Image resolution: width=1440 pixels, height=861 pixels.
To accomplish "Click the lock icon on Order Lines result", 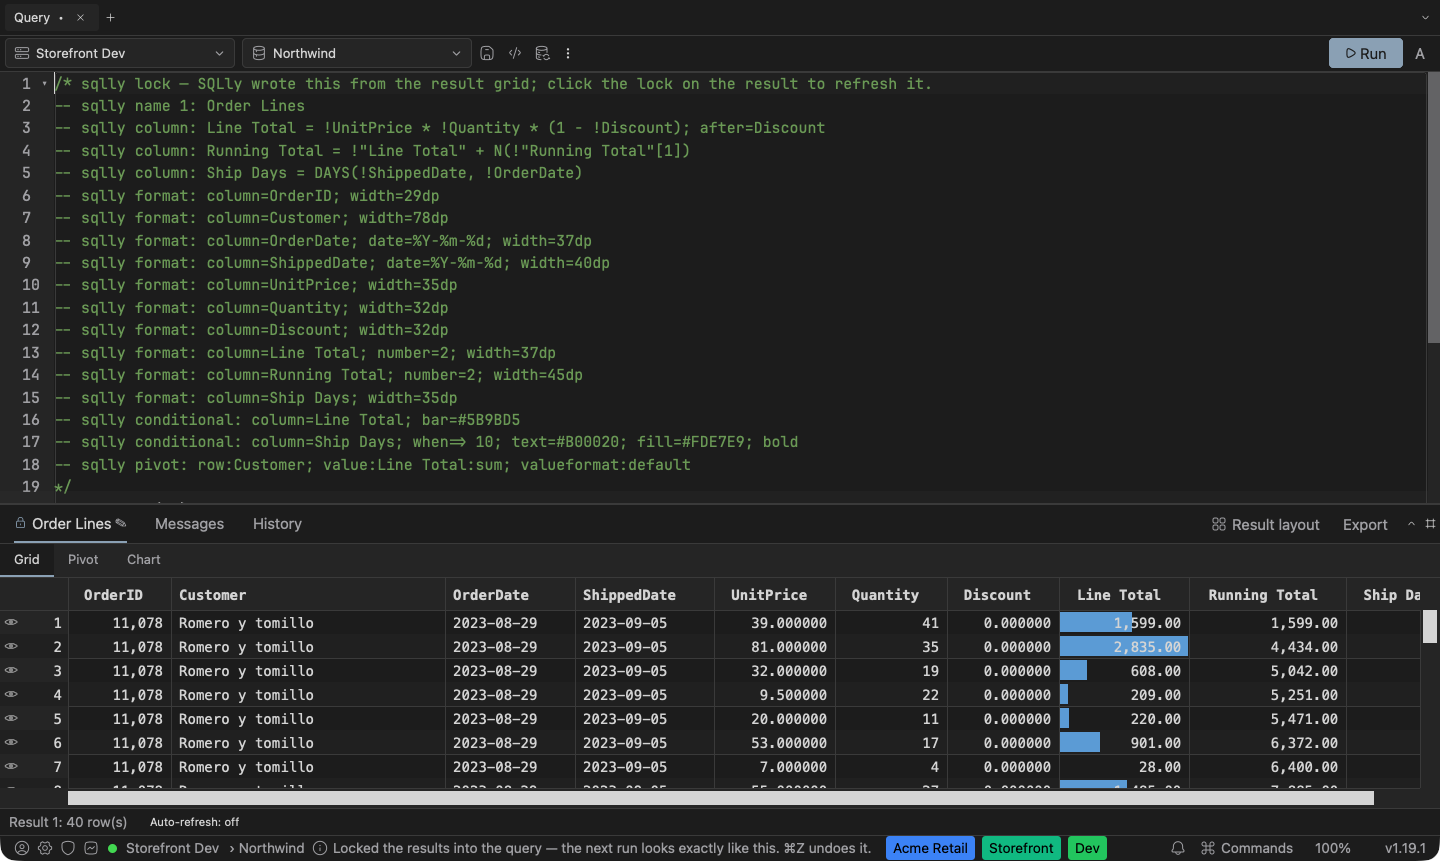I will [20, 523].
